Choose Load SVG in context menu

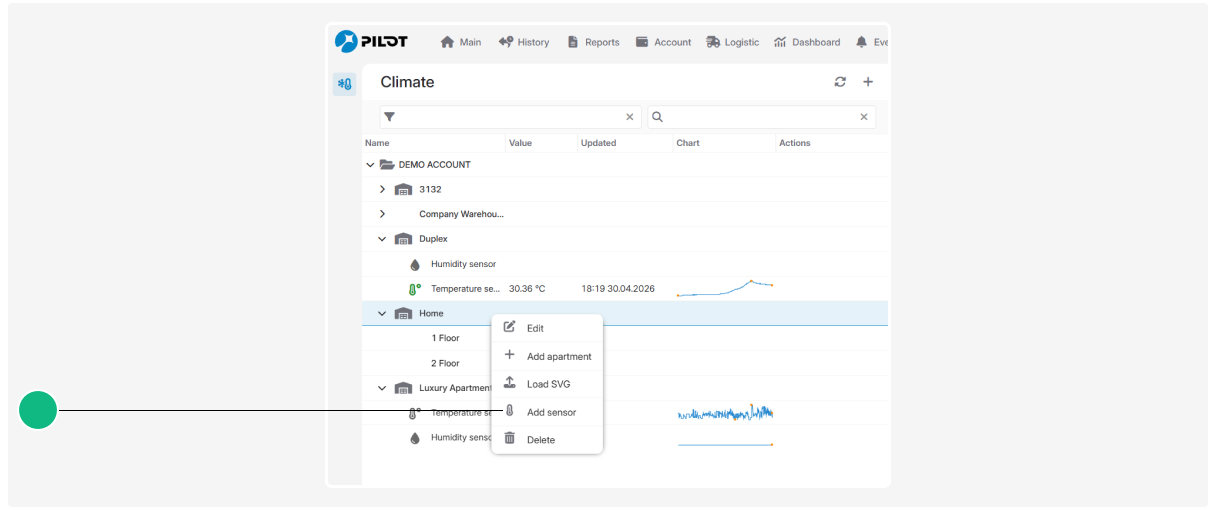547,384
